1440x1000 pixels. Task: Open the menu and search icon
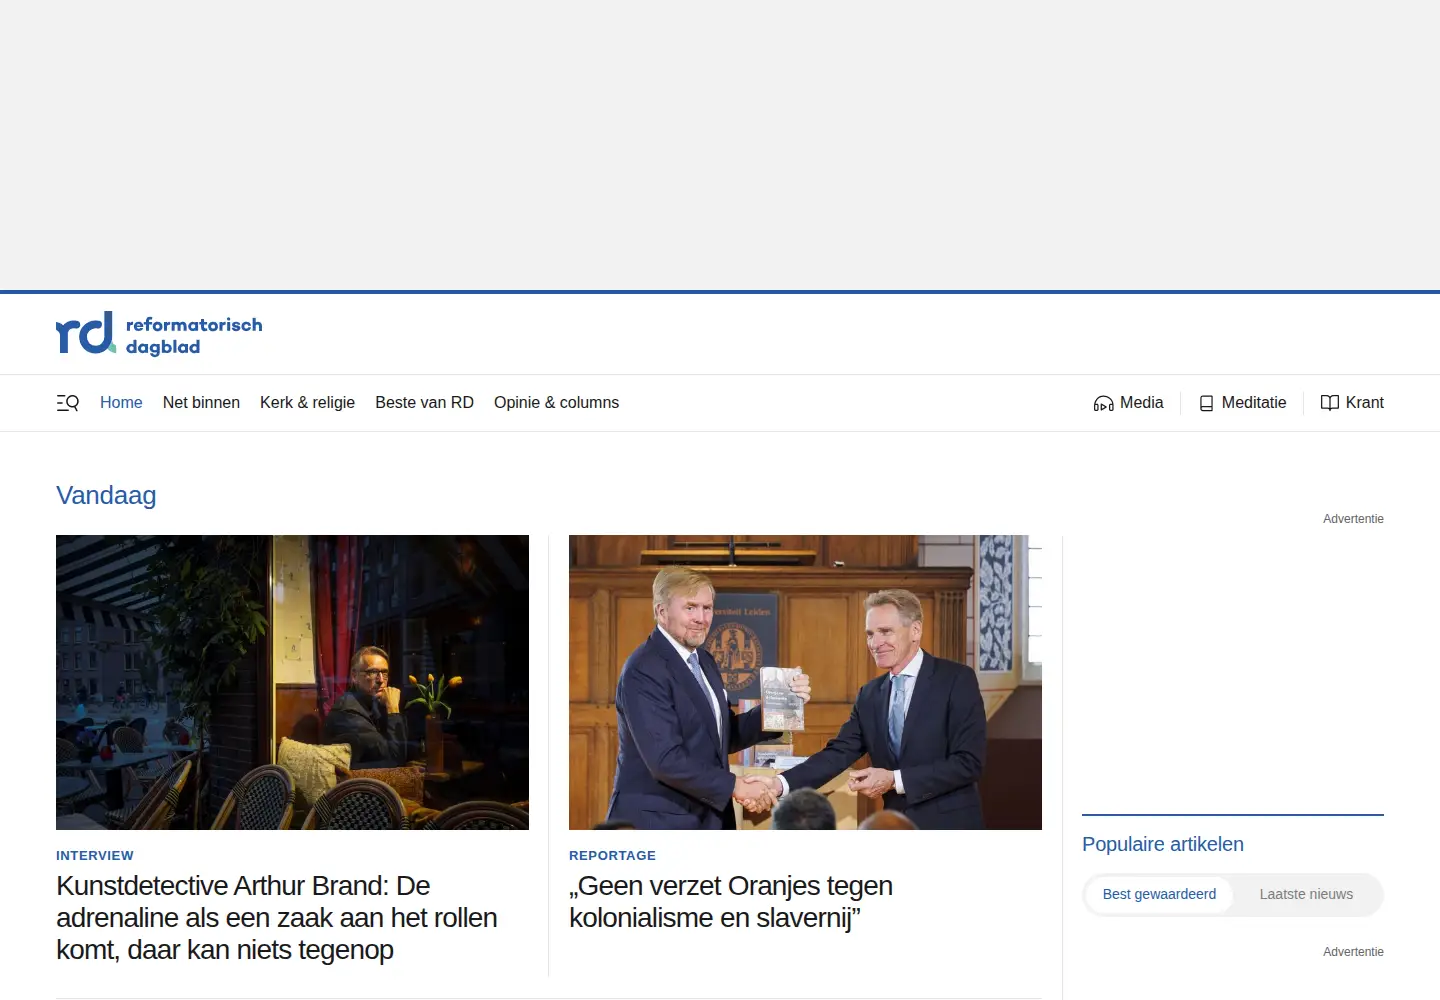(x=67, y=403)
